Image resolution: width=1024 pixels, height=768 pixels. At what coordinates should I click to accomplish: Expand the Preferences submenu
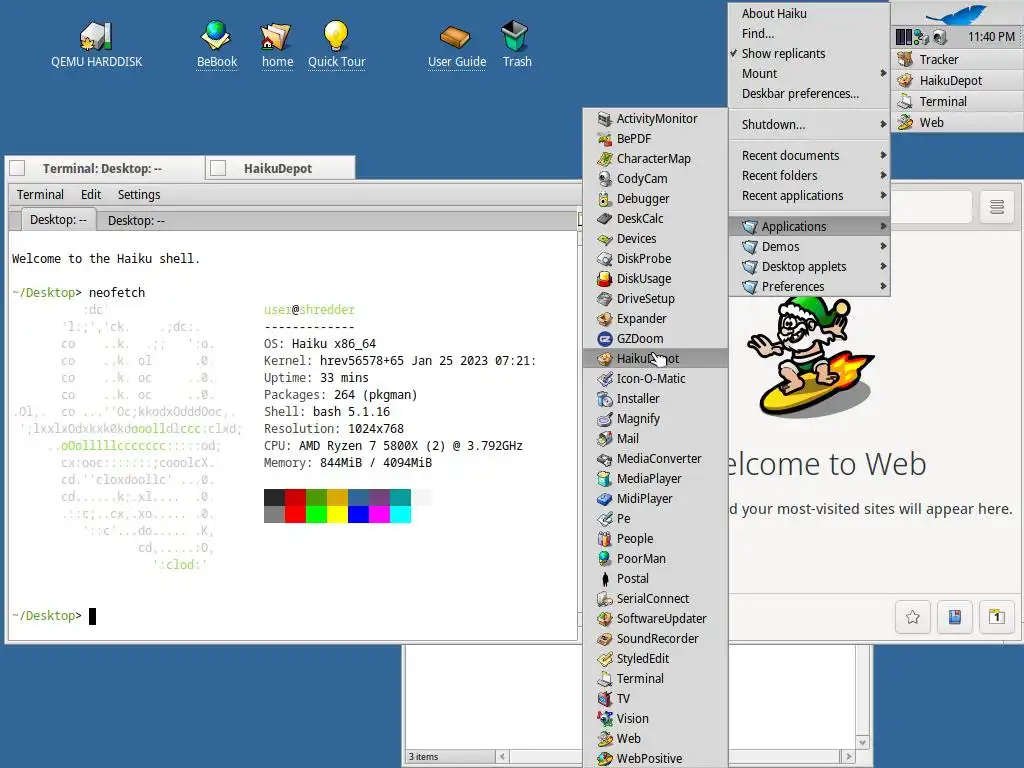(x=809, y=287)
